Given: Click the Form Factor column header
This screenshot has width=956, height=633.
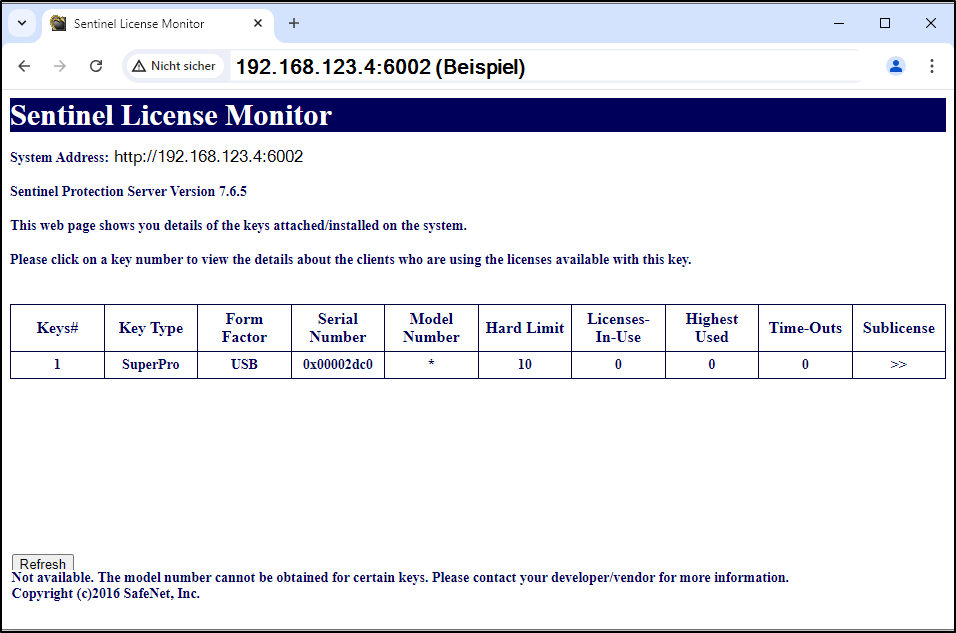Looking at the screenshot, I should (x=244, y=328).
